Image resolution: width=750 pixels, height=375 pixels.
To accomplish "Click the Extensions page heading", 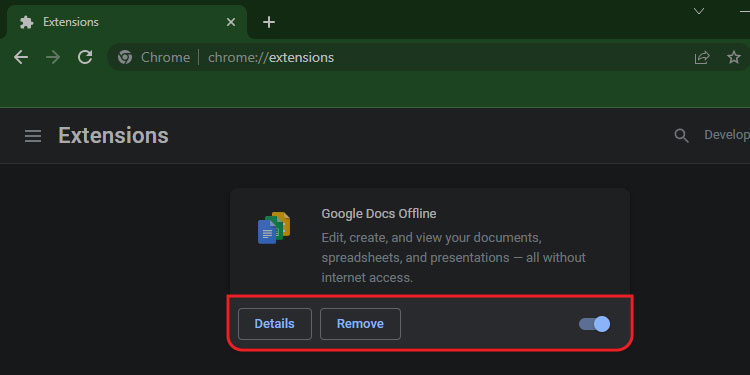I will point(113,136).
